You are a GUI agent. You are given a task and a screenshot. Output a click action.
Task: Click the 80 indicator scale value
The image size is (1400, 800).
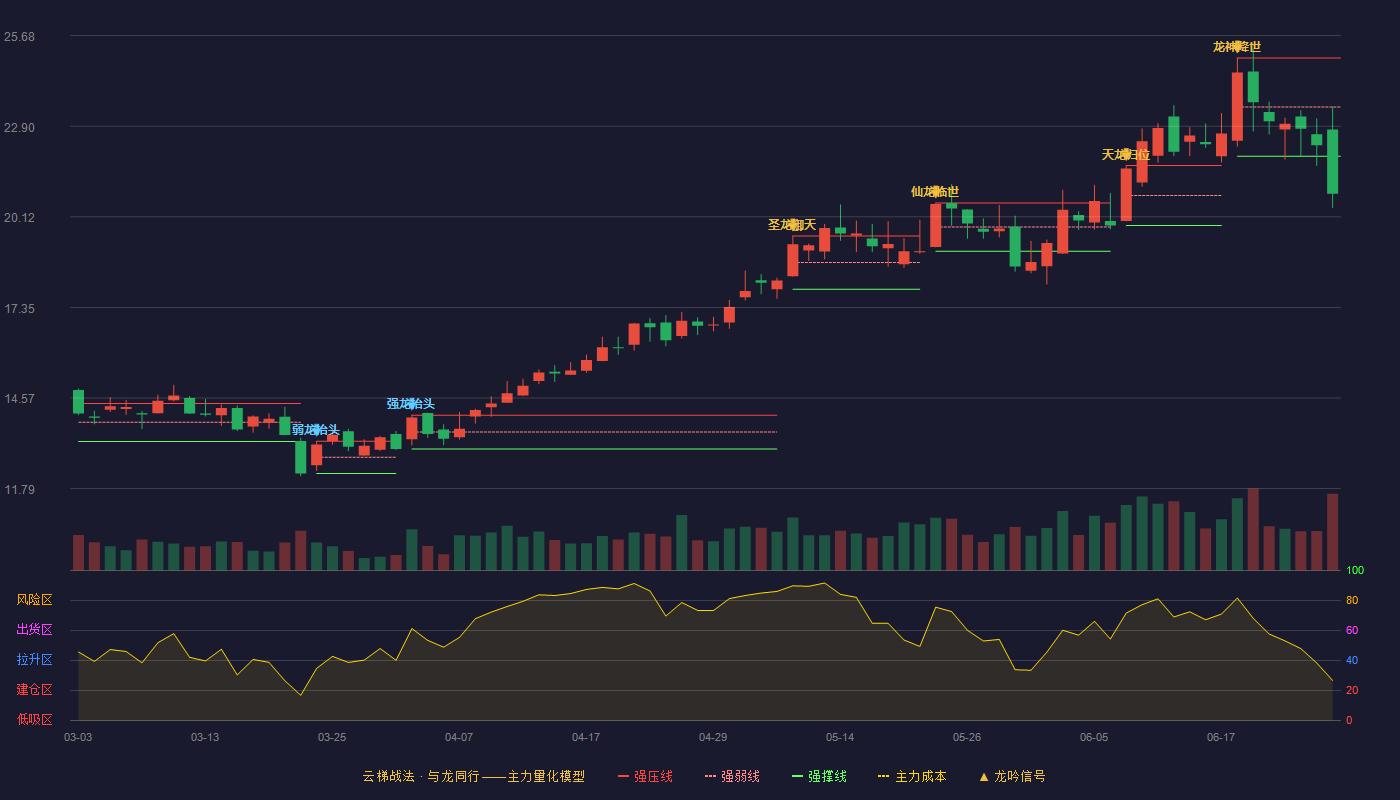1352,600
